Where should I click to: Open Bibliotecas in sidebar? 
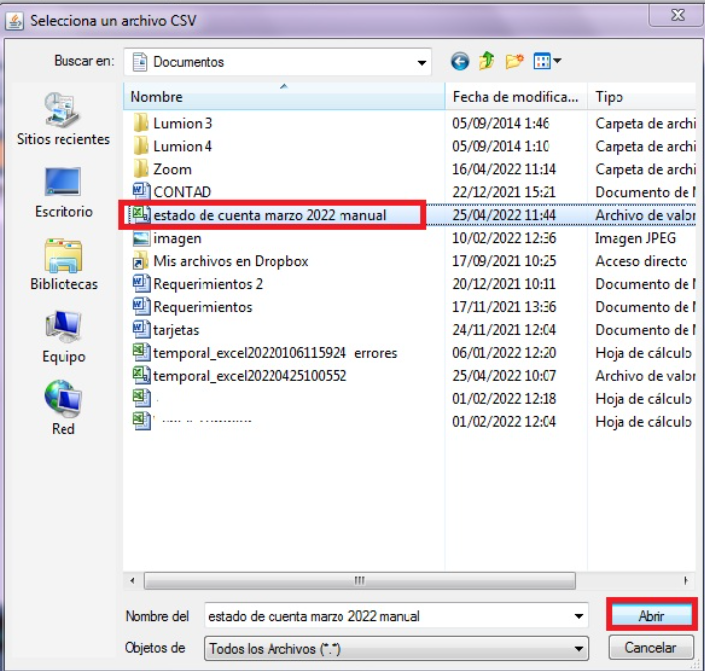click(x=63, y=262)
